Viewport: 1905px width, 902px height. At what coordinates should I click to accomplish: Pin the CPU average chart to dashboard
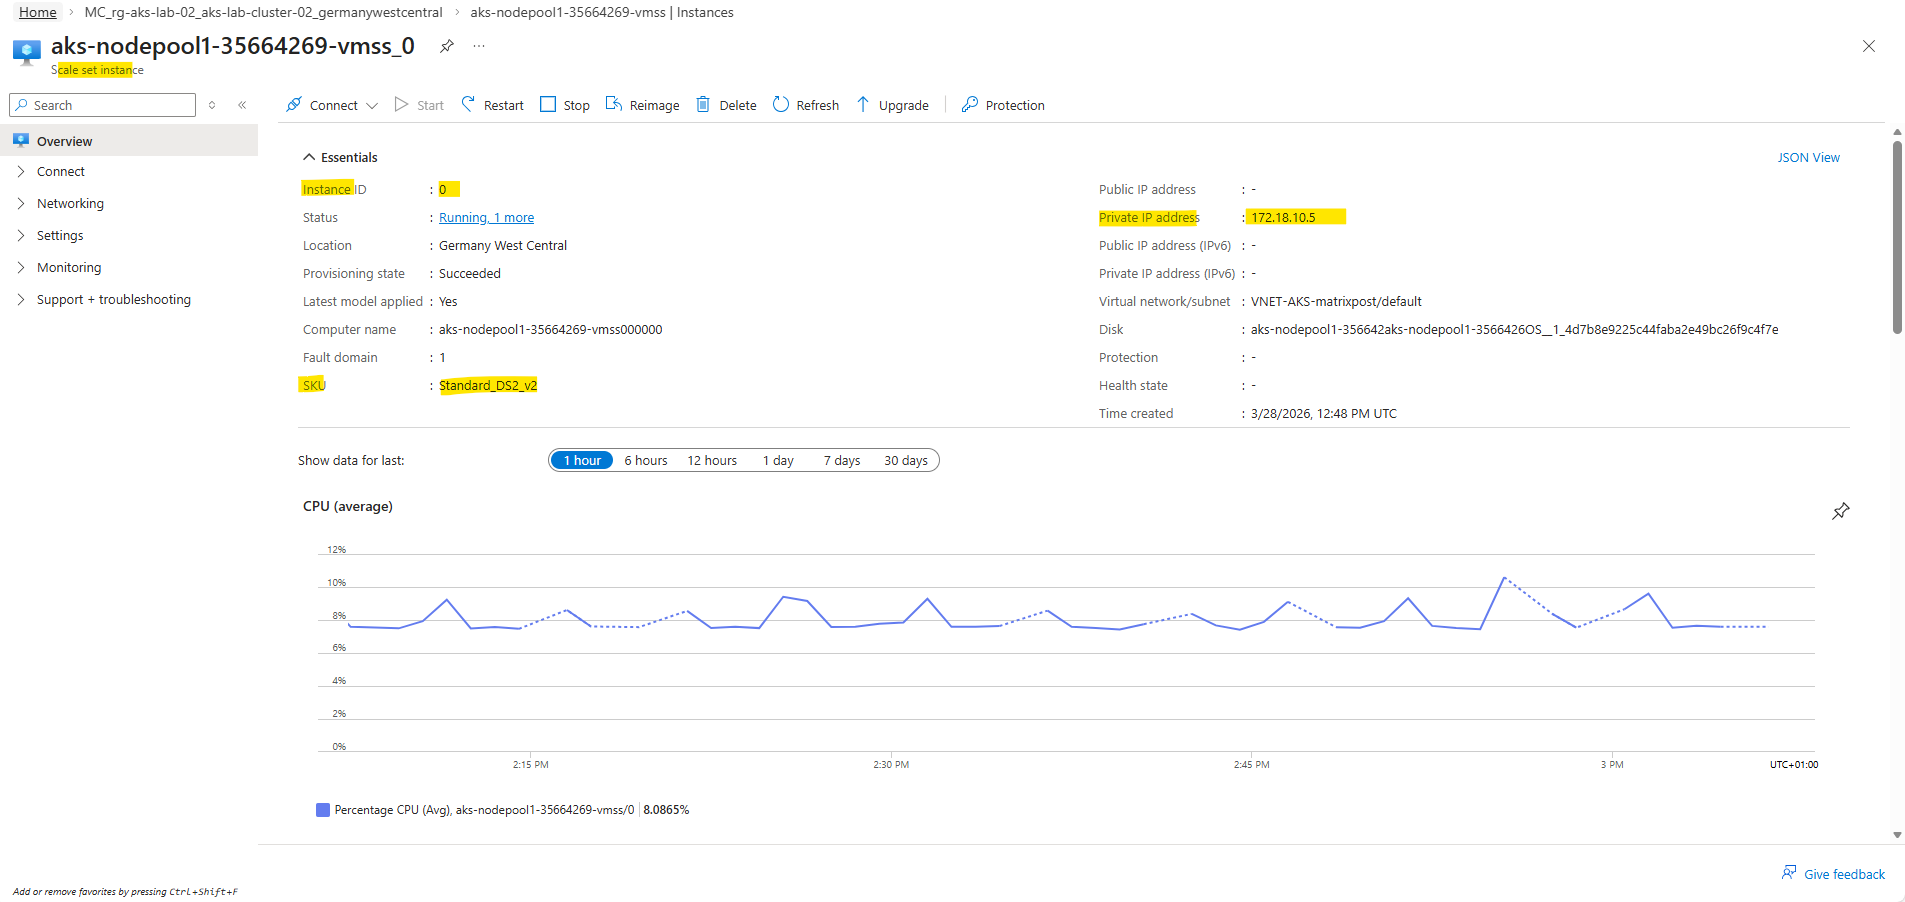point(1840,511)
